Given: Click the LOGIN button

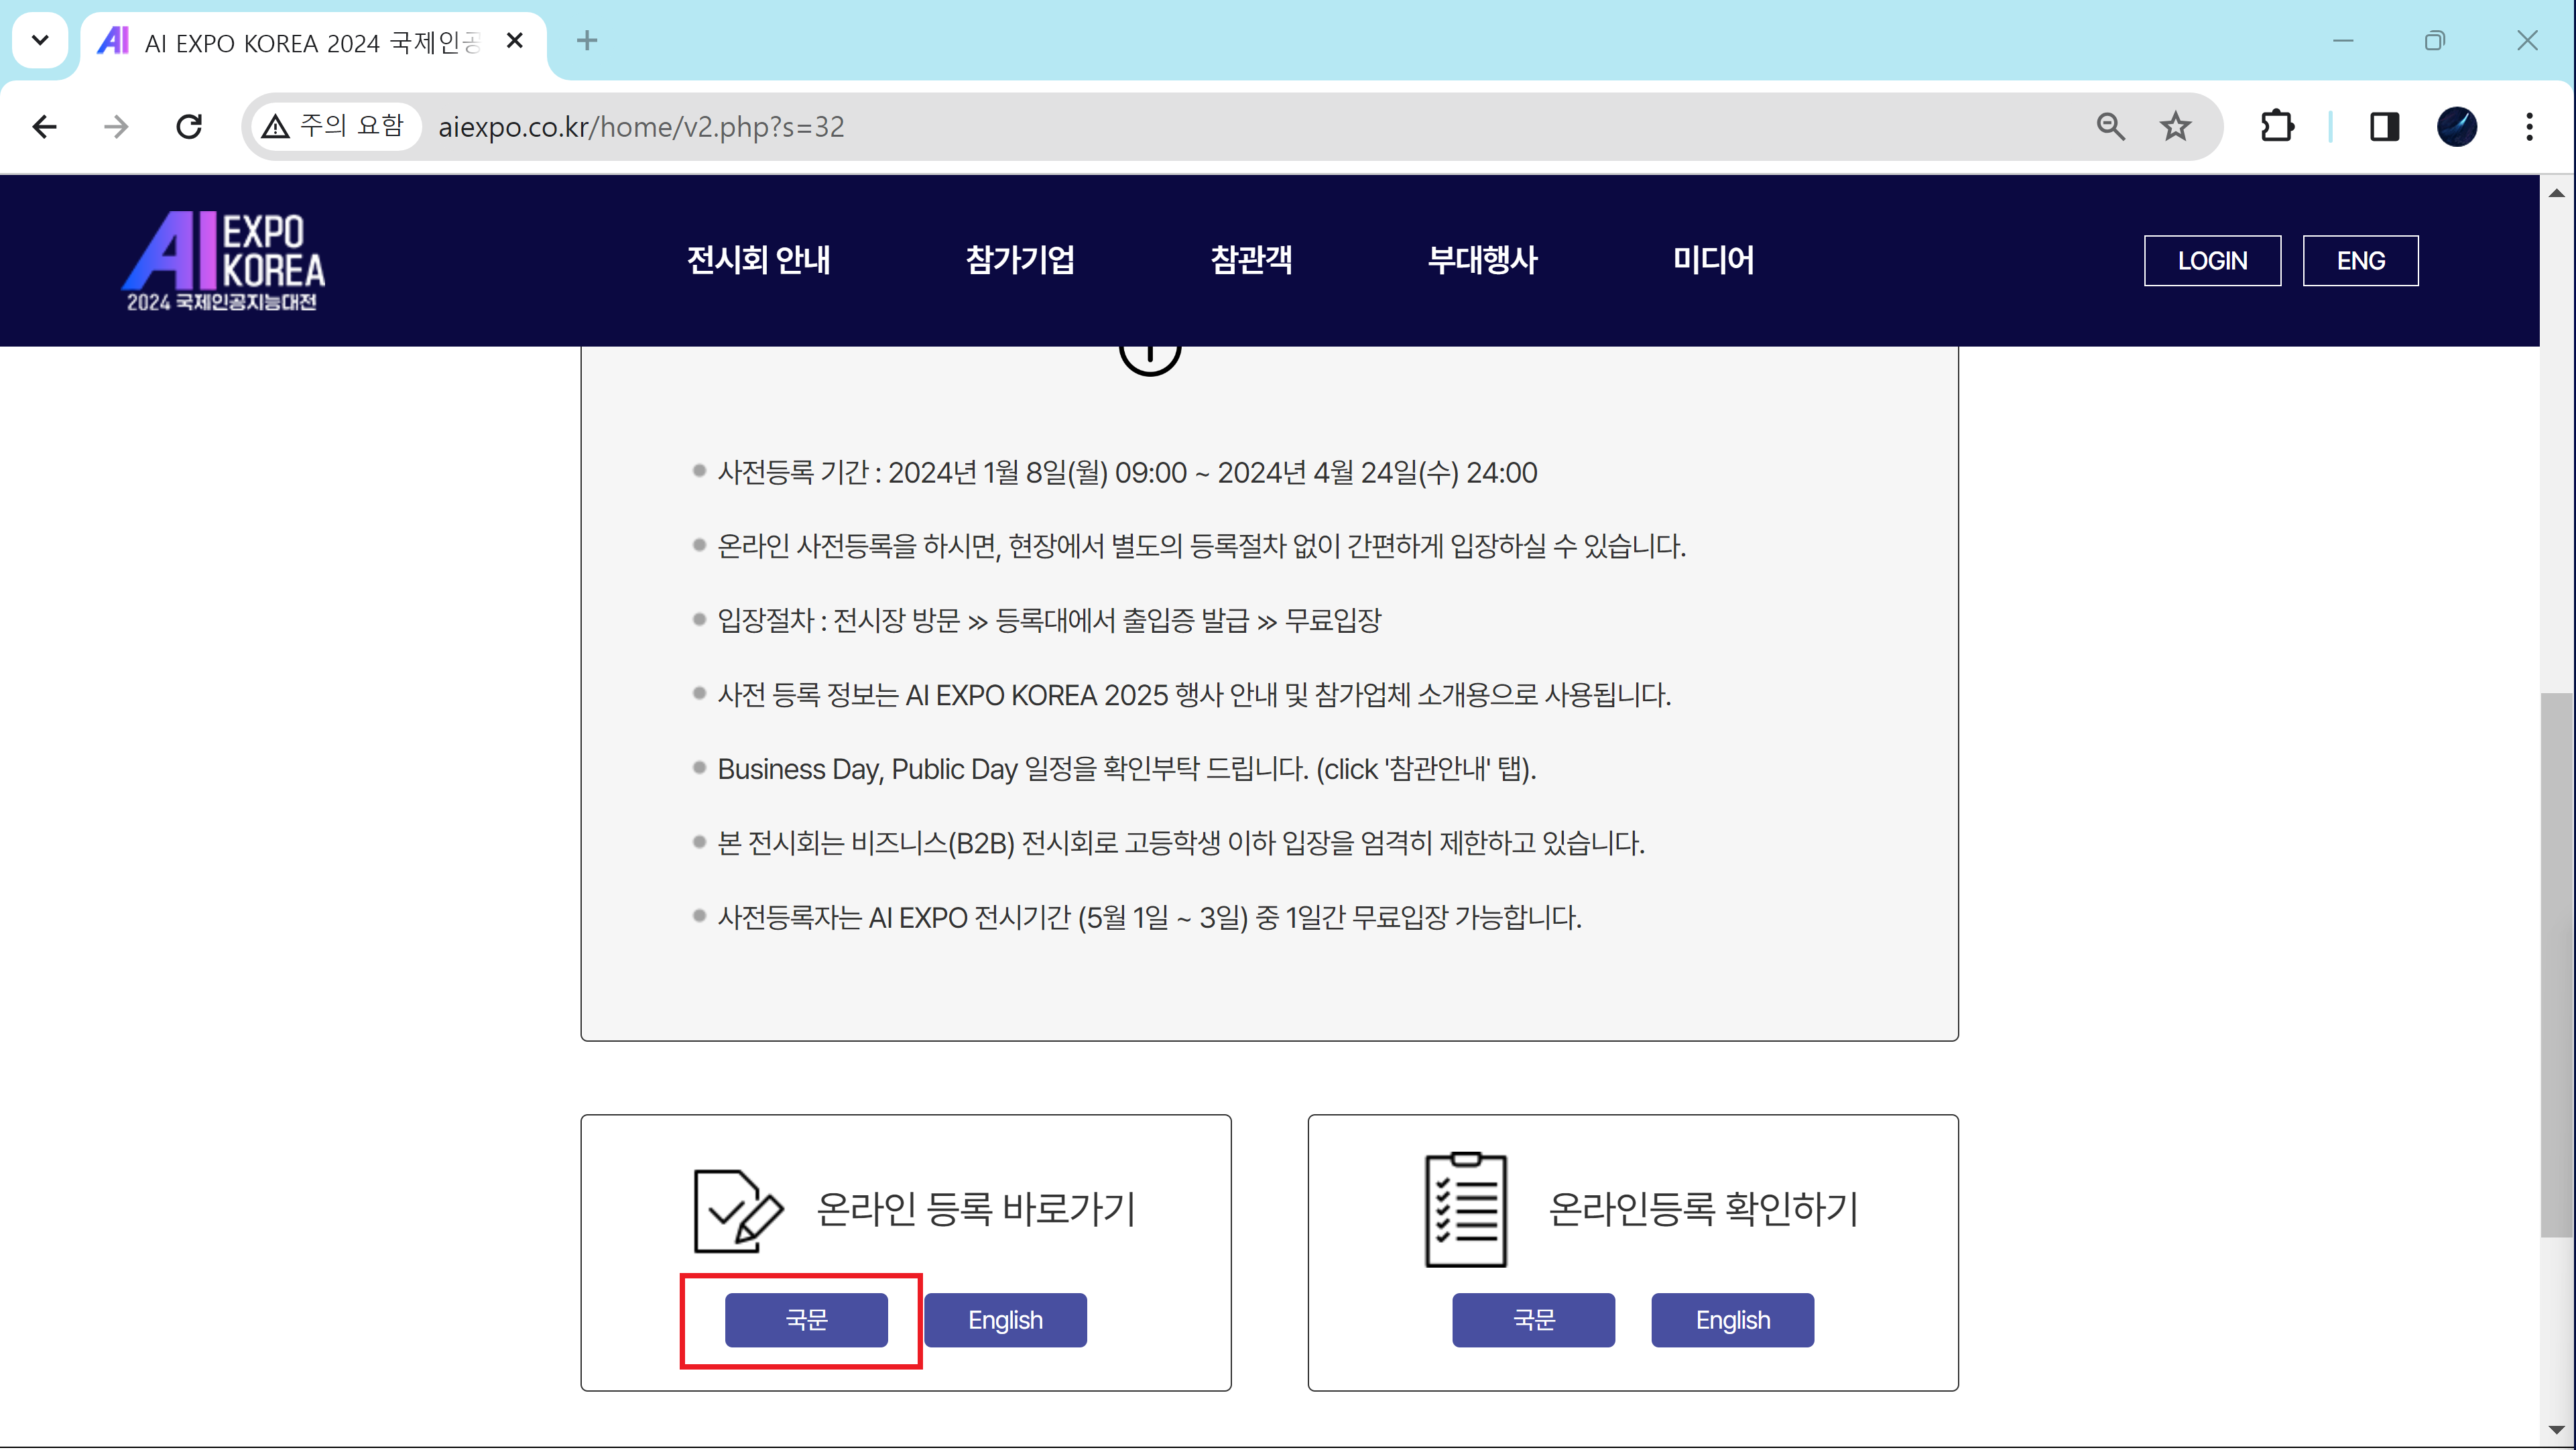Looking at the screenshot, I should (2211, 261).
